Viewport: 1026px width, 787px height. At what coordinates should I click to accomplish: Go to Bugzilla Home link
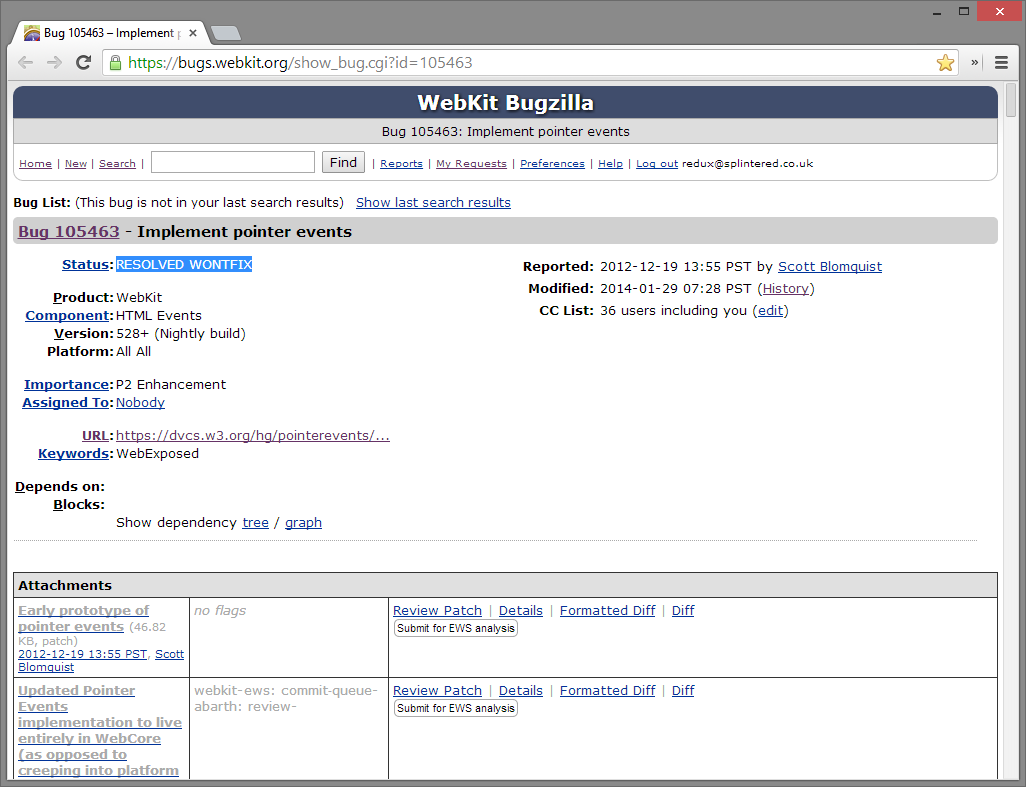(x=35, y=164)
